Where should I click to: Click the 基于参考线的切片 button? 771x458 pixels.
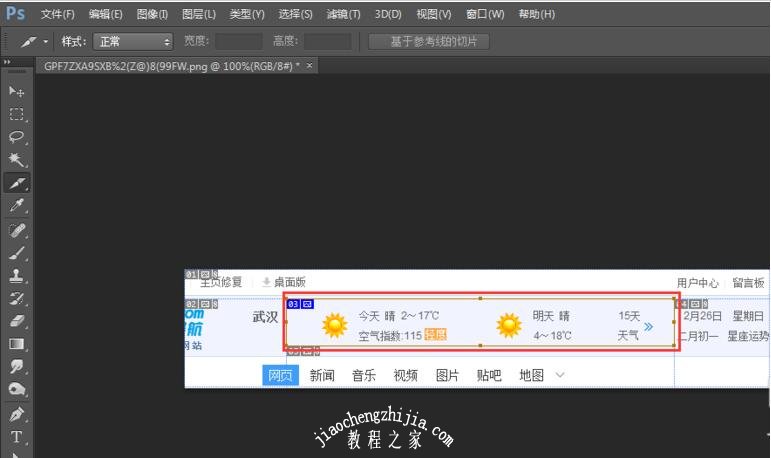coord(429,41)
